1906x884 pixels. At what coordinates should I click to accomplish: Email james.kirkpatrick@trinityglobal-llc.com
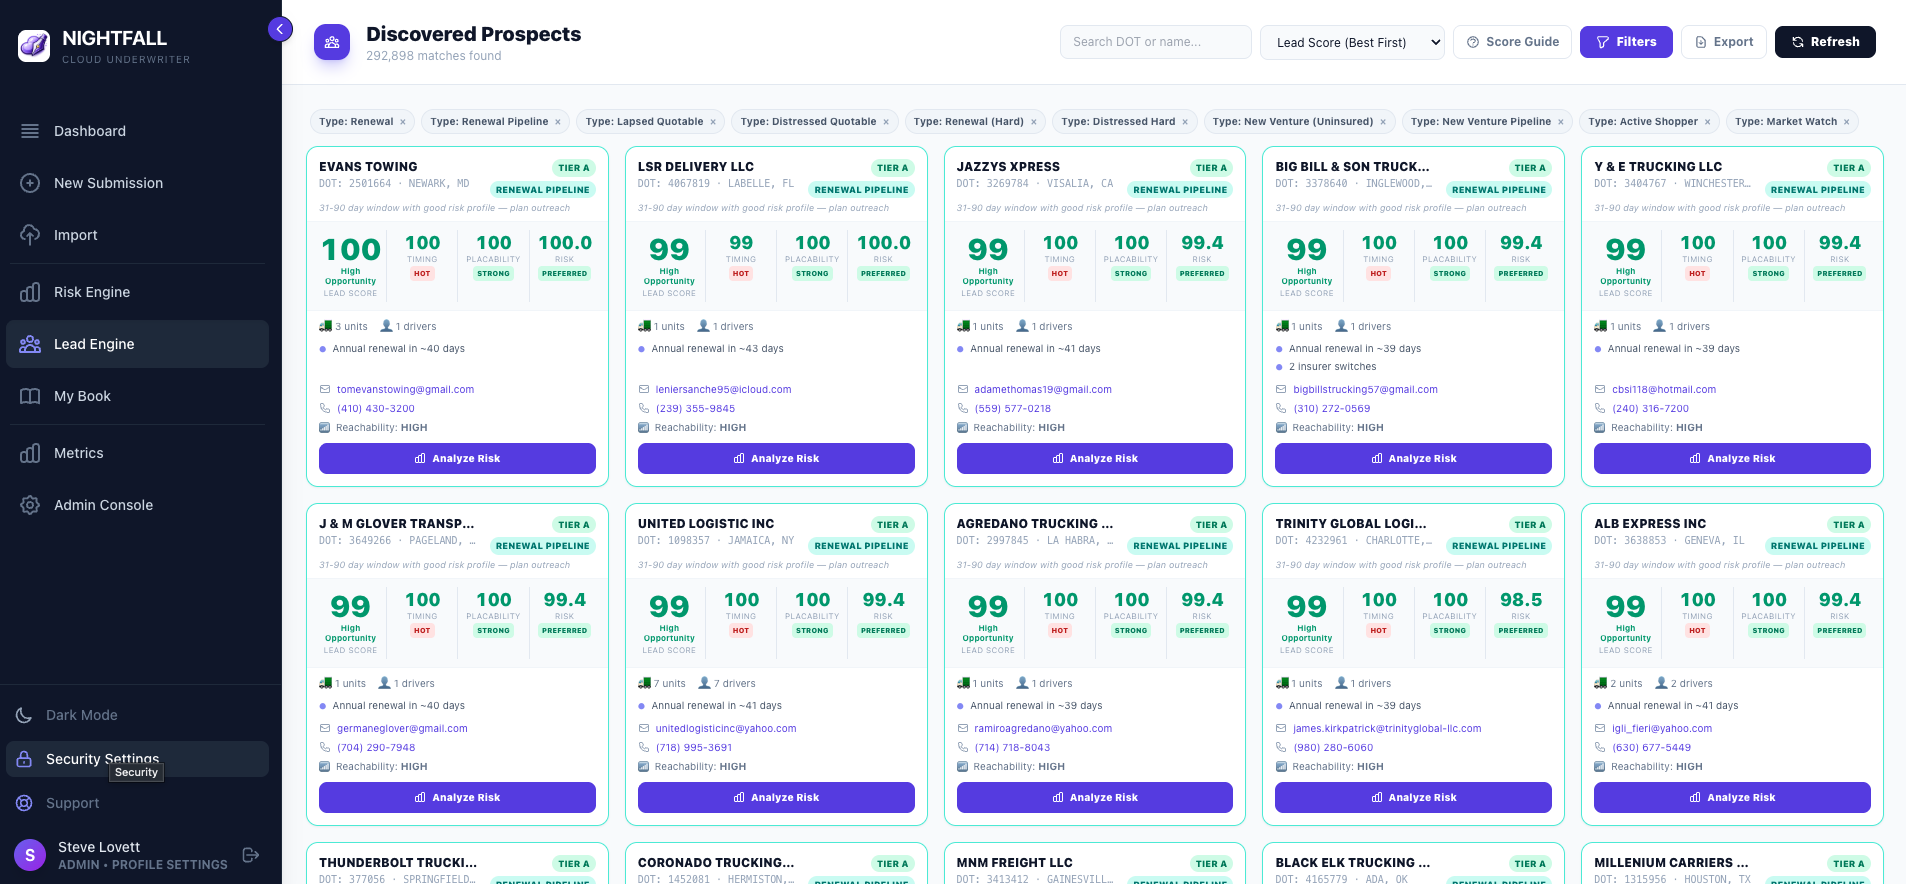1387,729
